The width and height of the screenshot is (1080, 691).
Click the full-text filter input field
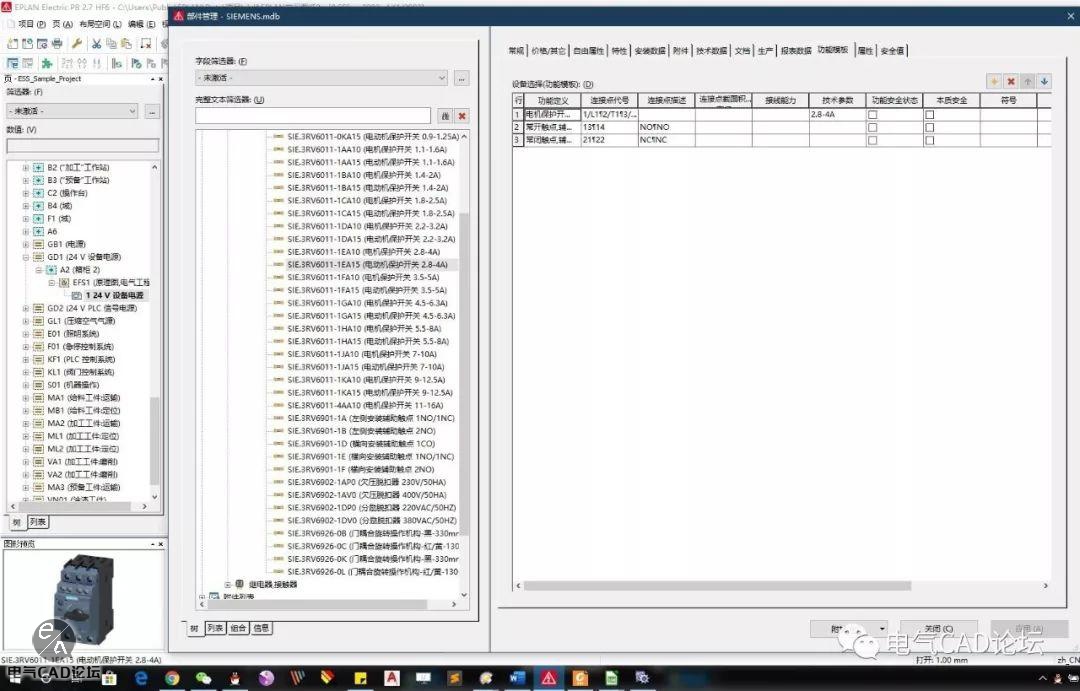tap(313, 116)
